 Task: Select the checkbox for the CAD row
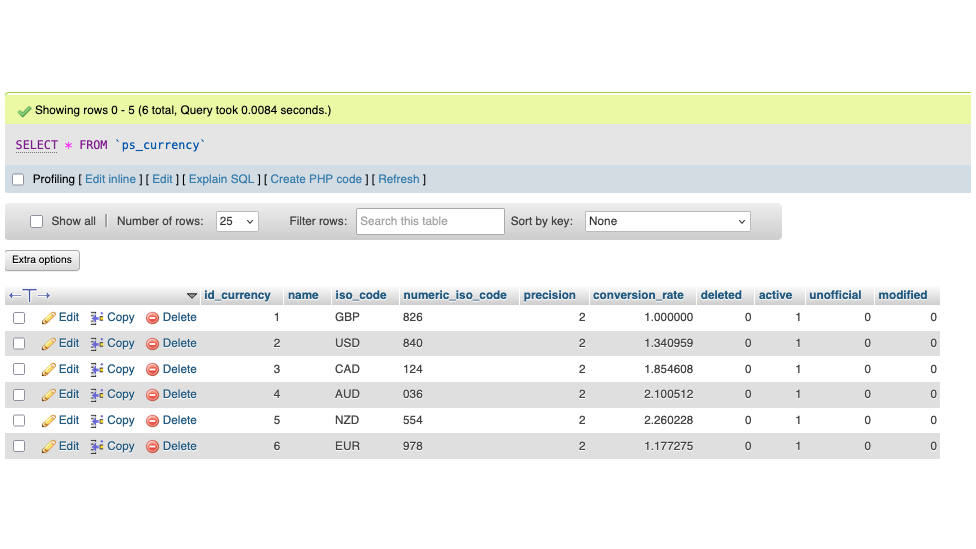(x=19, y=369)
